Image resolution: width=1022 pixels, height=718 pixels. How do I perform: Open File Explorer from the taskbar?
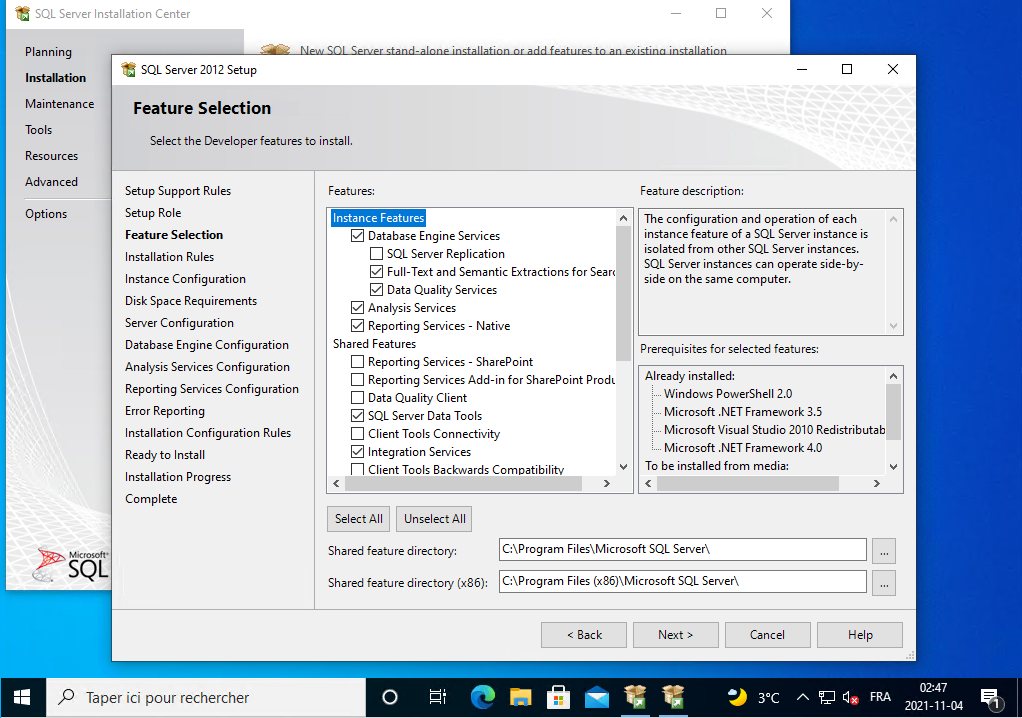tap(520, 697)
